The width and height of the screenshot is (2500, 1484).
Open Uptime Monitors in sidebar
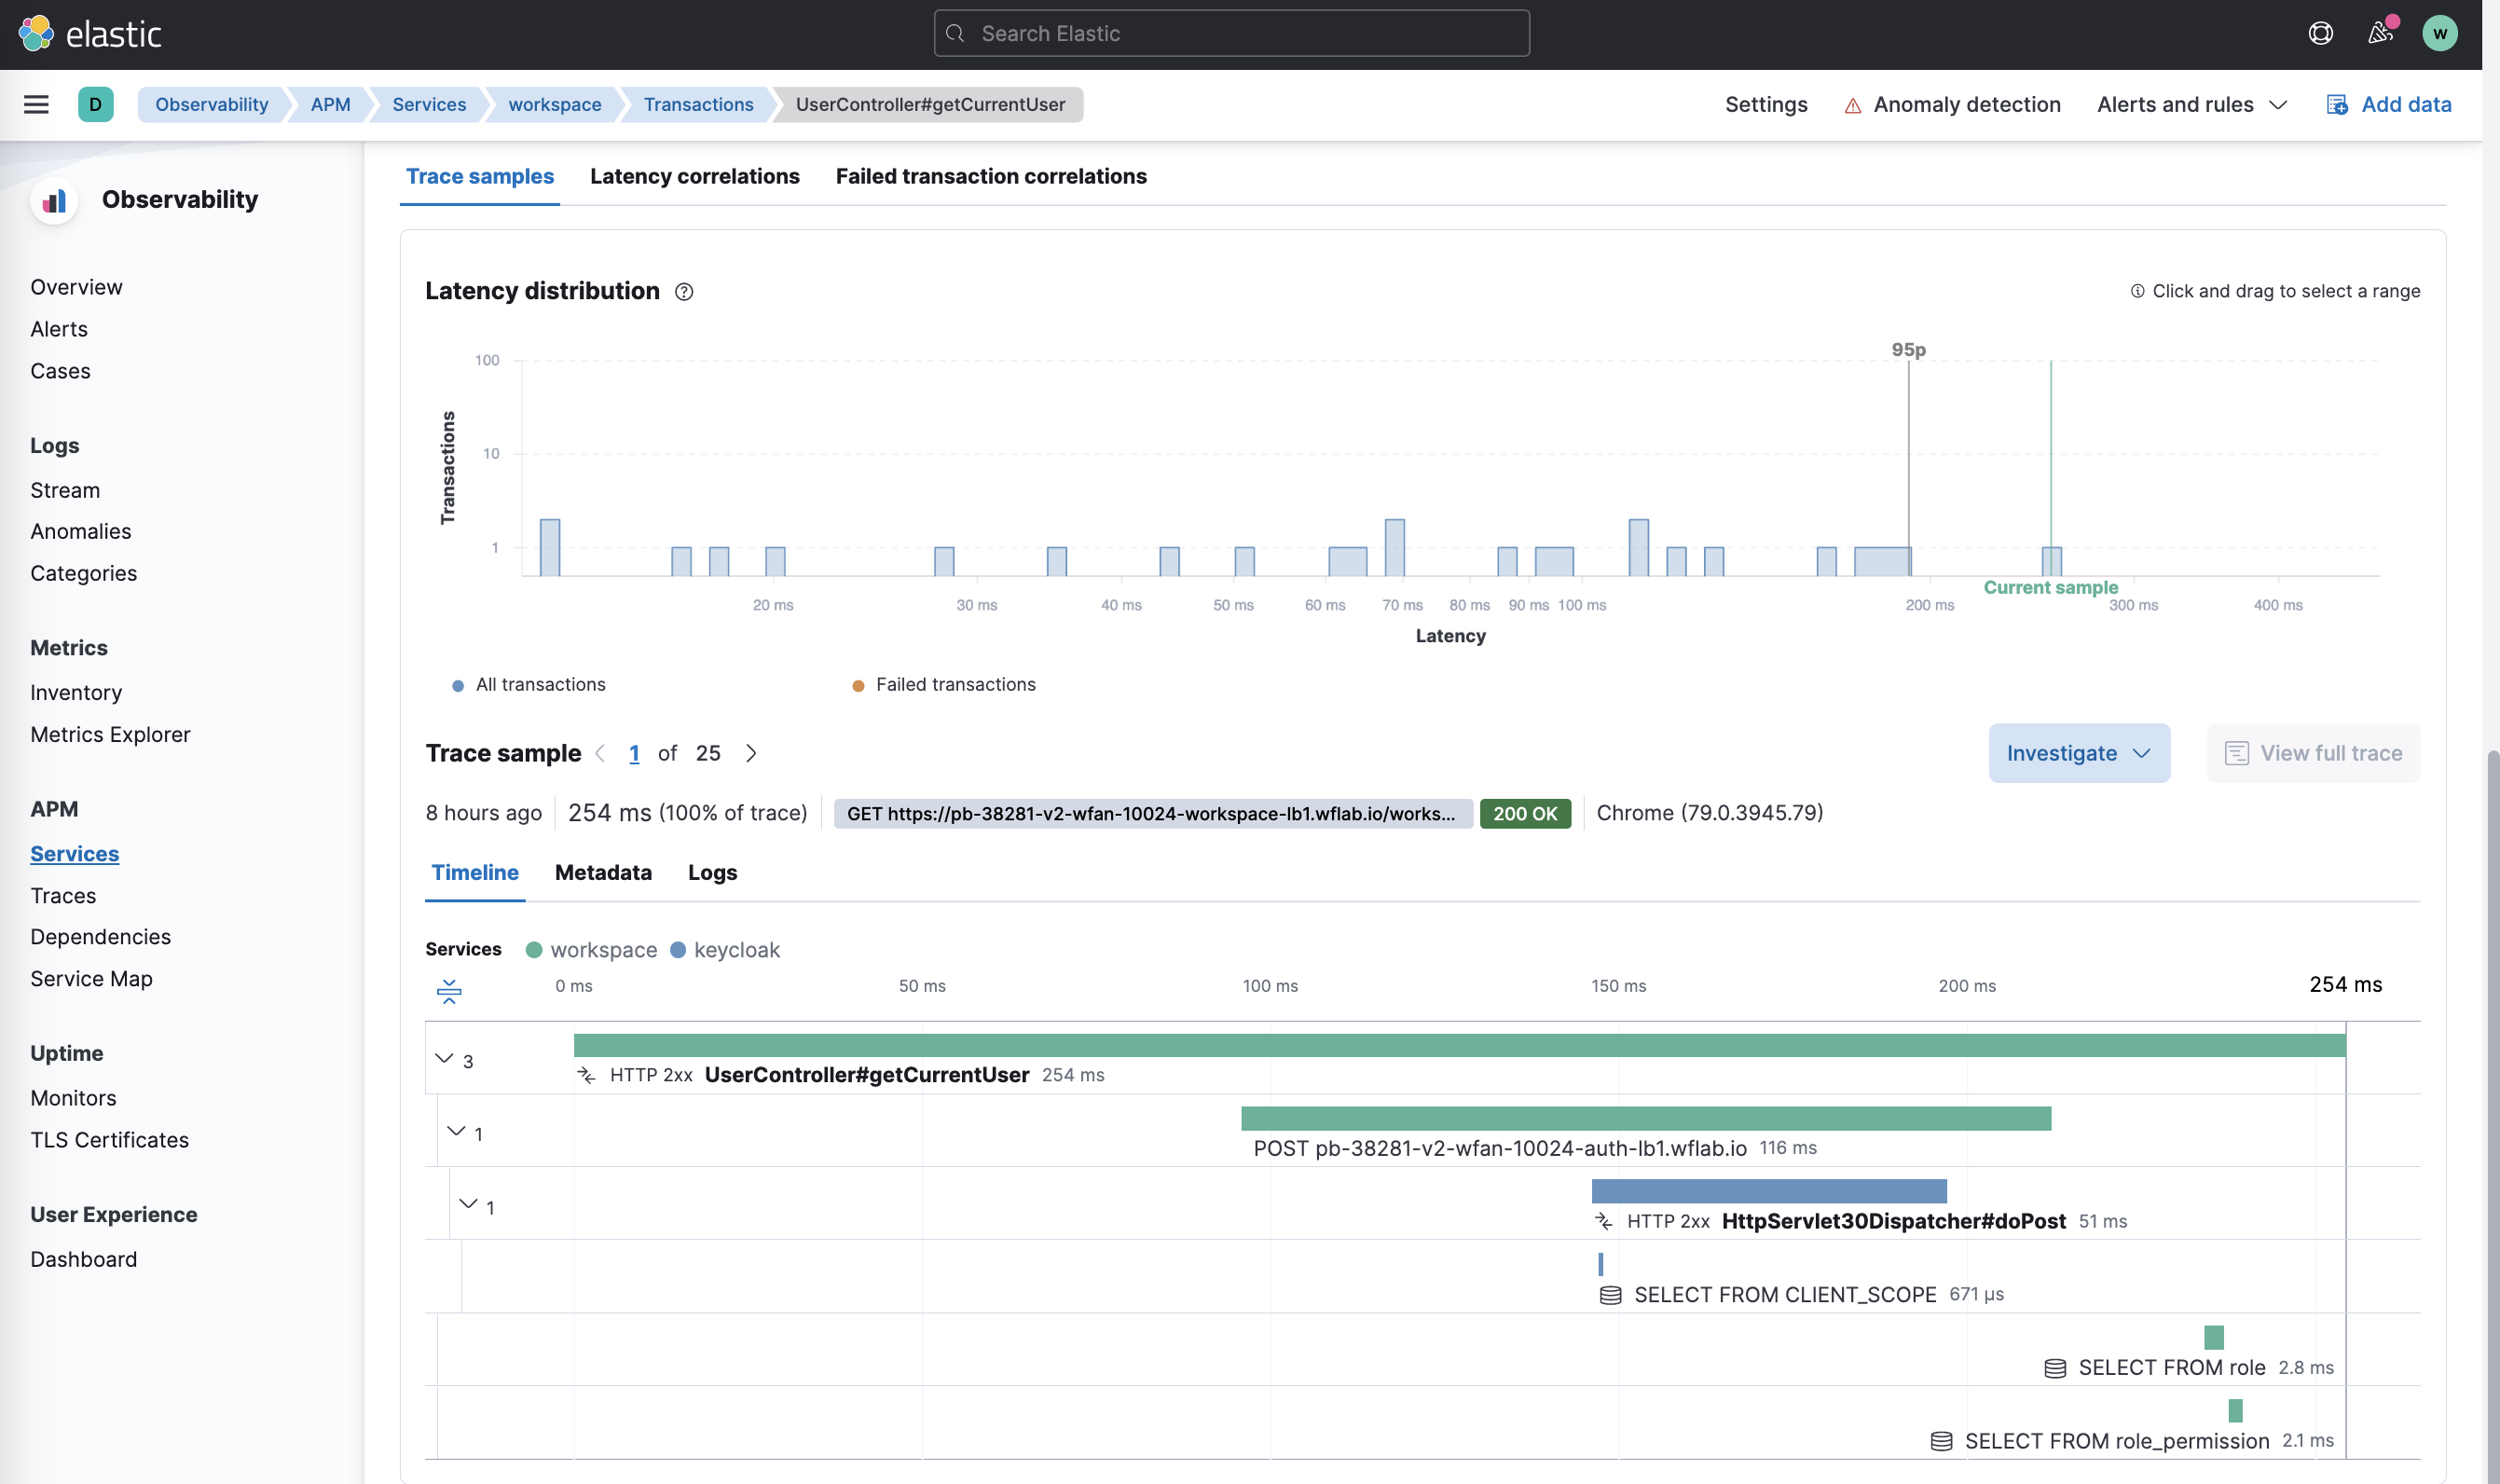(x=73, y=1099)
